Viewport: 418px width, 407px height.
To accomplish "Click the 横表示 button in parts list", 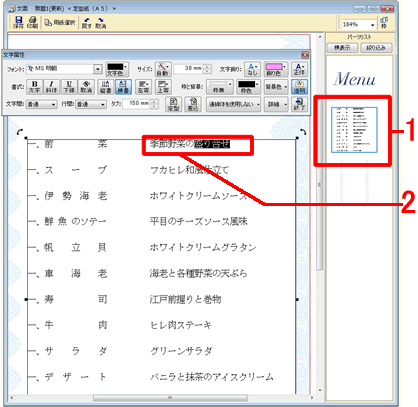I will pyautogui.click(x=342, y=48).
